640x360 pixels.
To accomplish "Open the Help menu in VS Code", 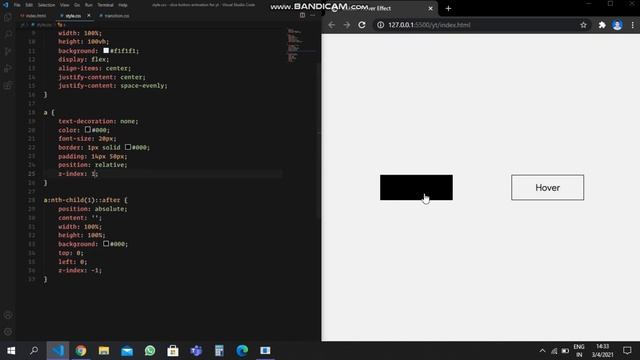I will click(x=123, y=5).
